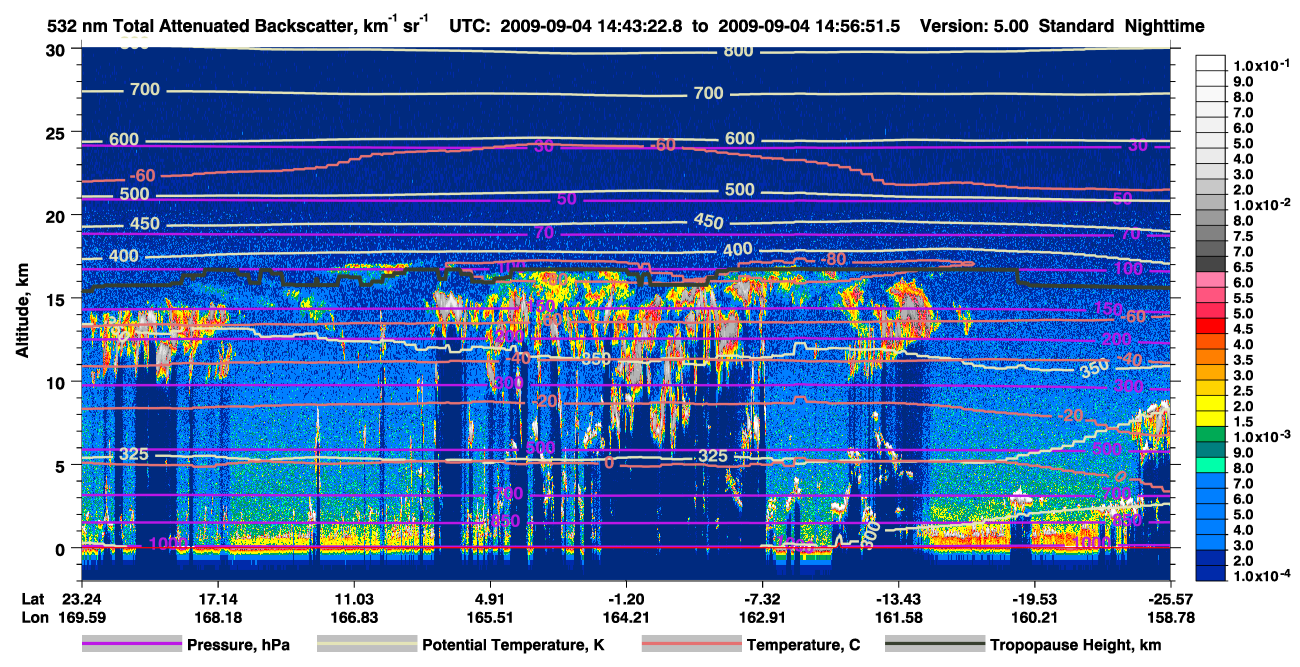Click longitude value 166.83
The image size is (1300, 667).
[x=354, y=618]
